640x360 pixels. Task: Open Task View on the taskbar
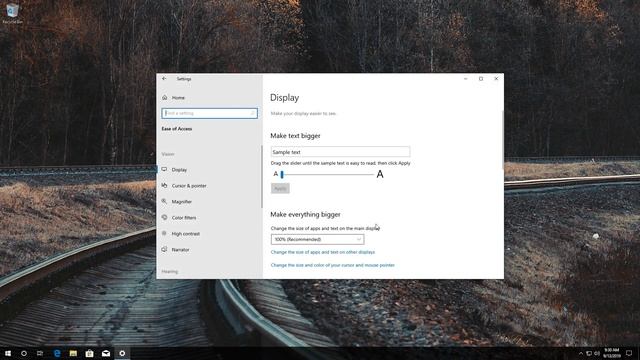coord(40,353)
